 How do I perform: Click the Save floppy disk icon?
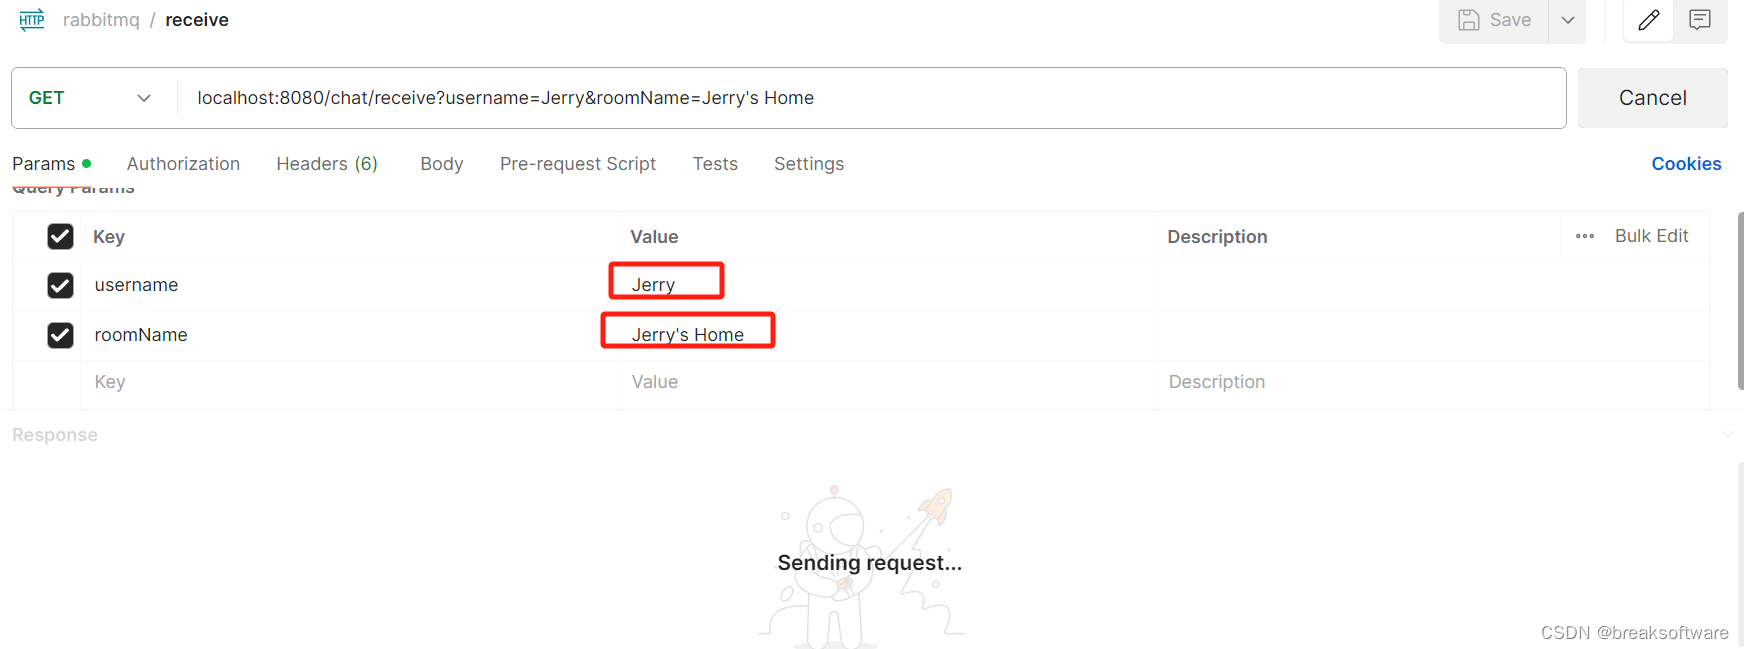tap(1469, 20)
